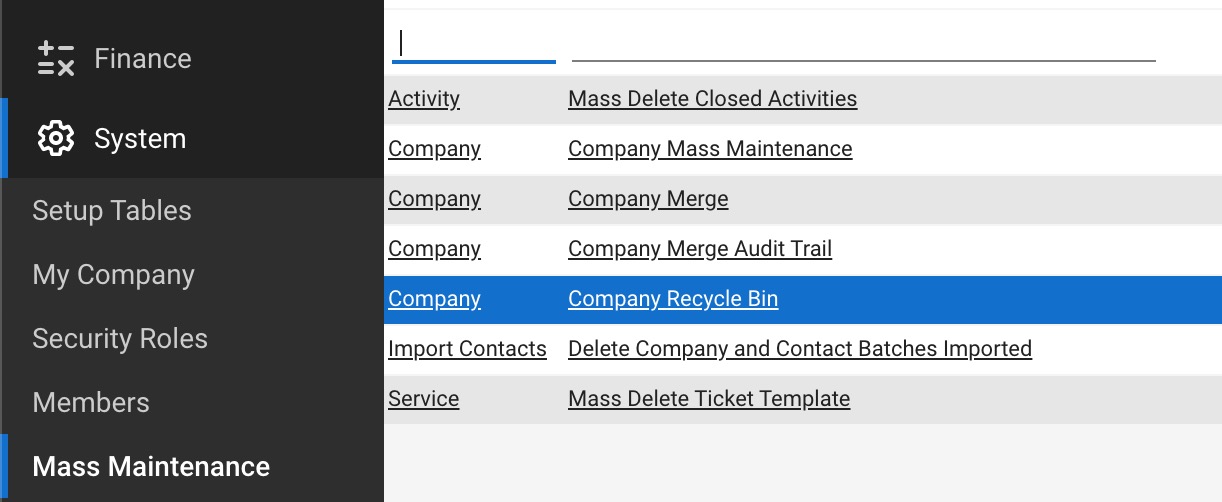Open Members in System submenu
This screenshot has height=502, width=1222.
click(x=91, y=403)
